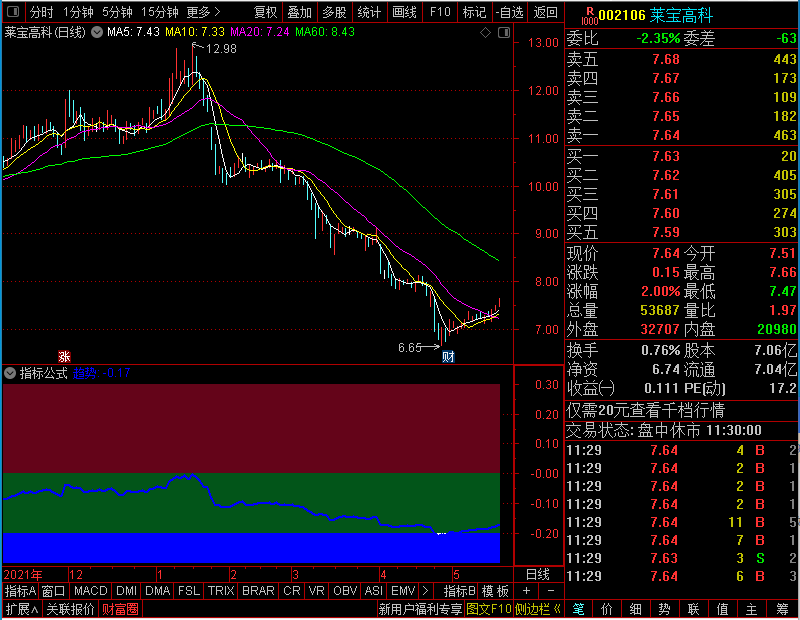Click the red 涨 marker on the chart
The width and height of the screenshot is (800, 620).
click(64, 356)
